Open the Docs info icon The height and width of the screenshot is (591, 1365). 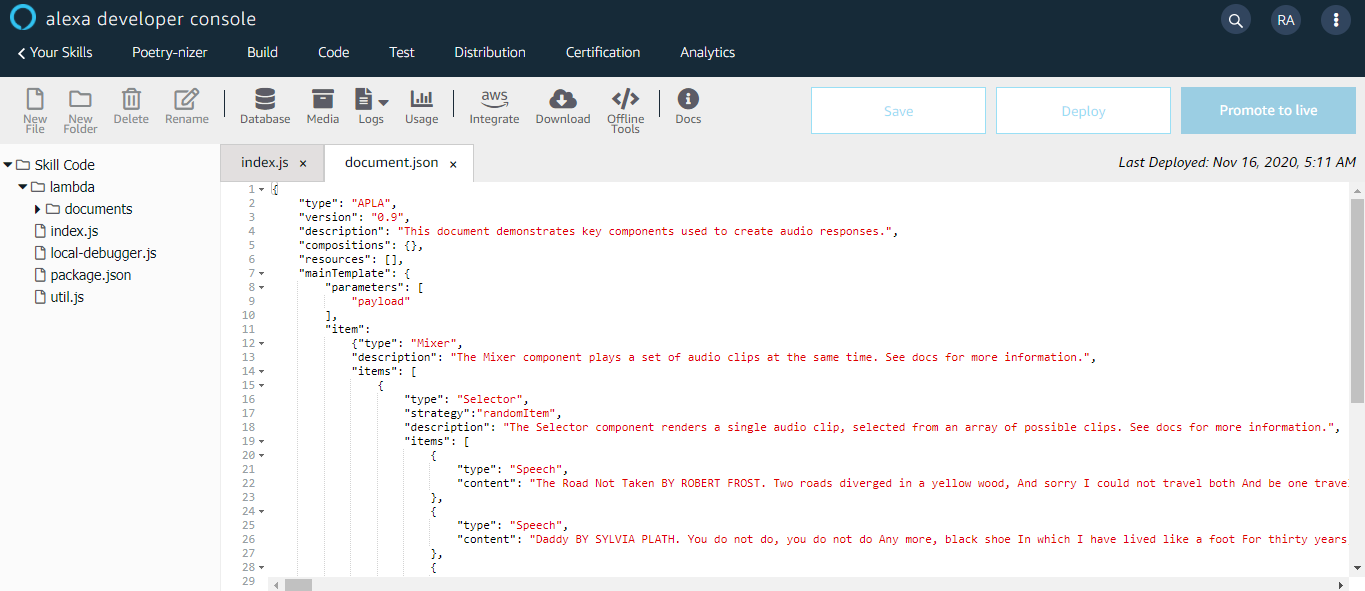click(688, 106)
